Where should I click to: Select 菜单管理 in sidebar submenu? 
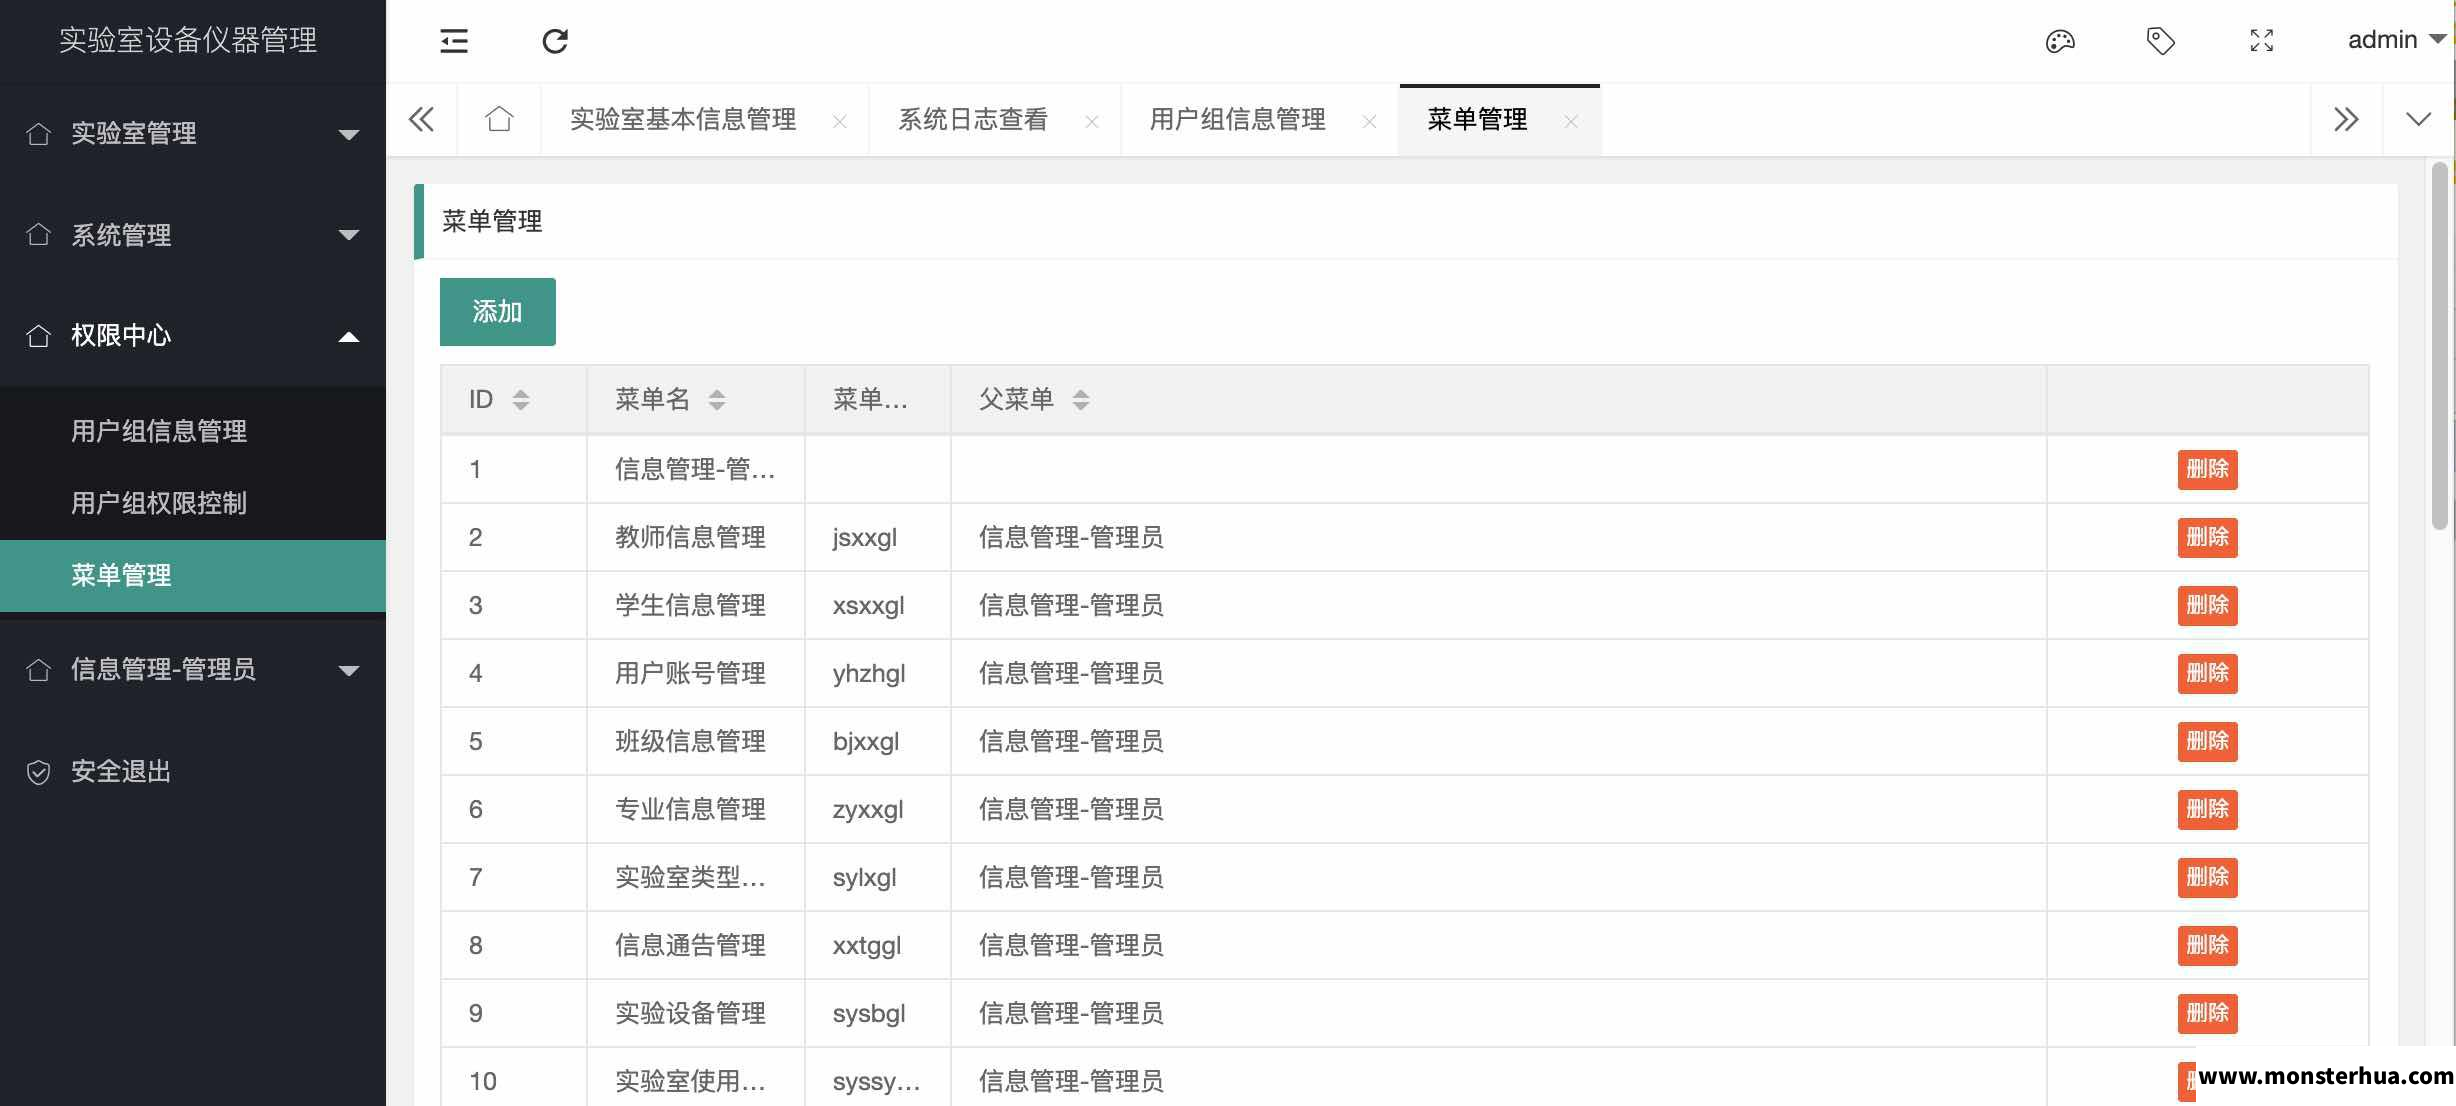point(193,576)
